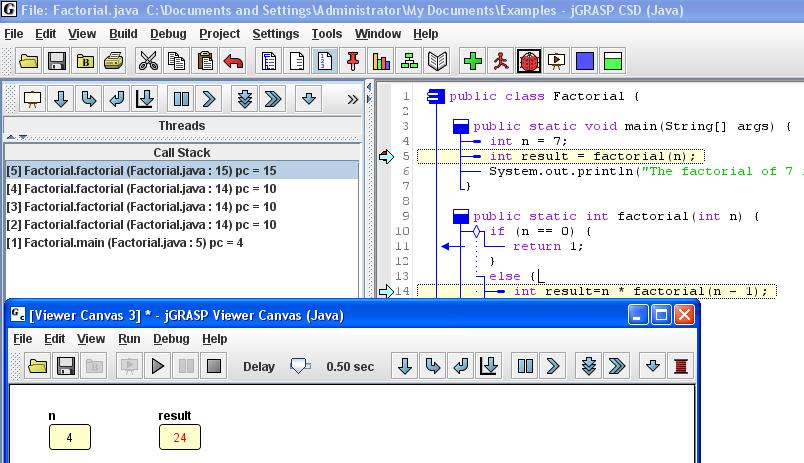Open Run menu in Viewer Canvas window

[x=129, y=339]
